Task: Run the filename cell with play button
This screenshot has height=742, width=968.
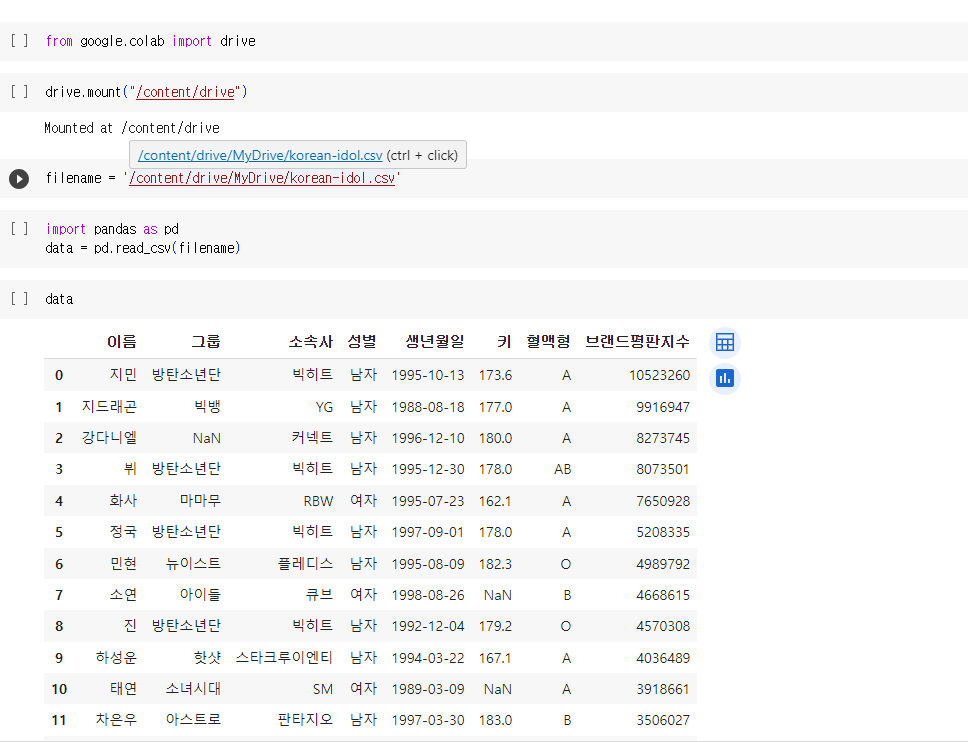Action: point(19,179)
